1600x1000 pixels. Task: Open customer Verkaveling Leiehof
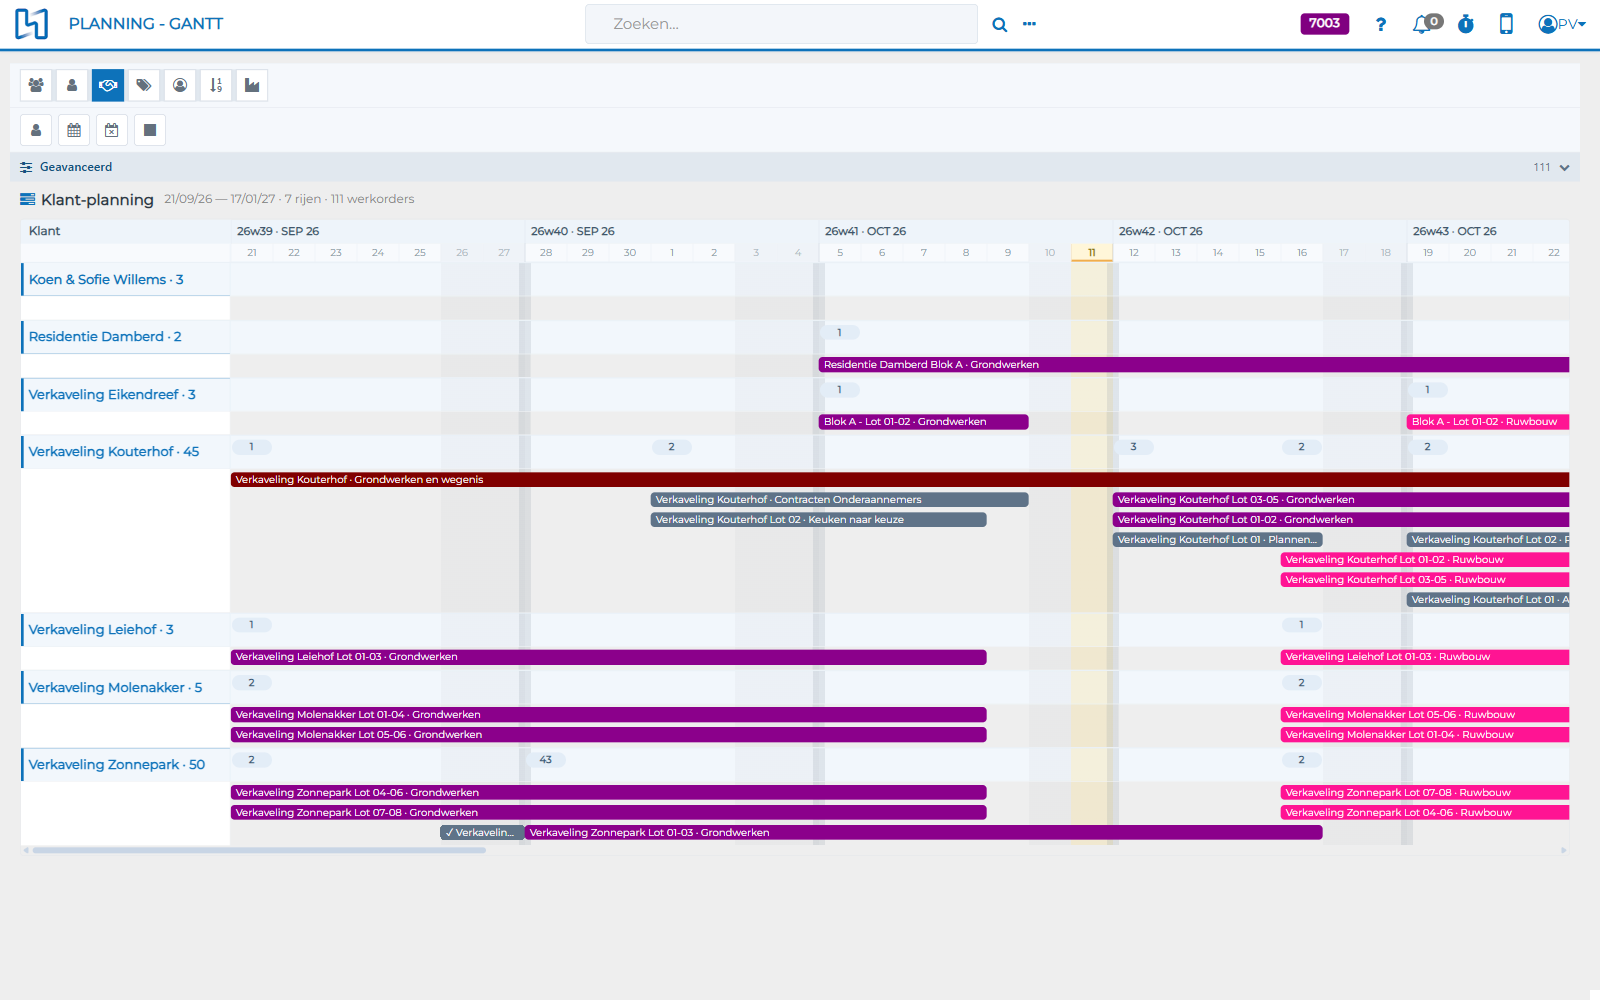[x=101, y=630]
